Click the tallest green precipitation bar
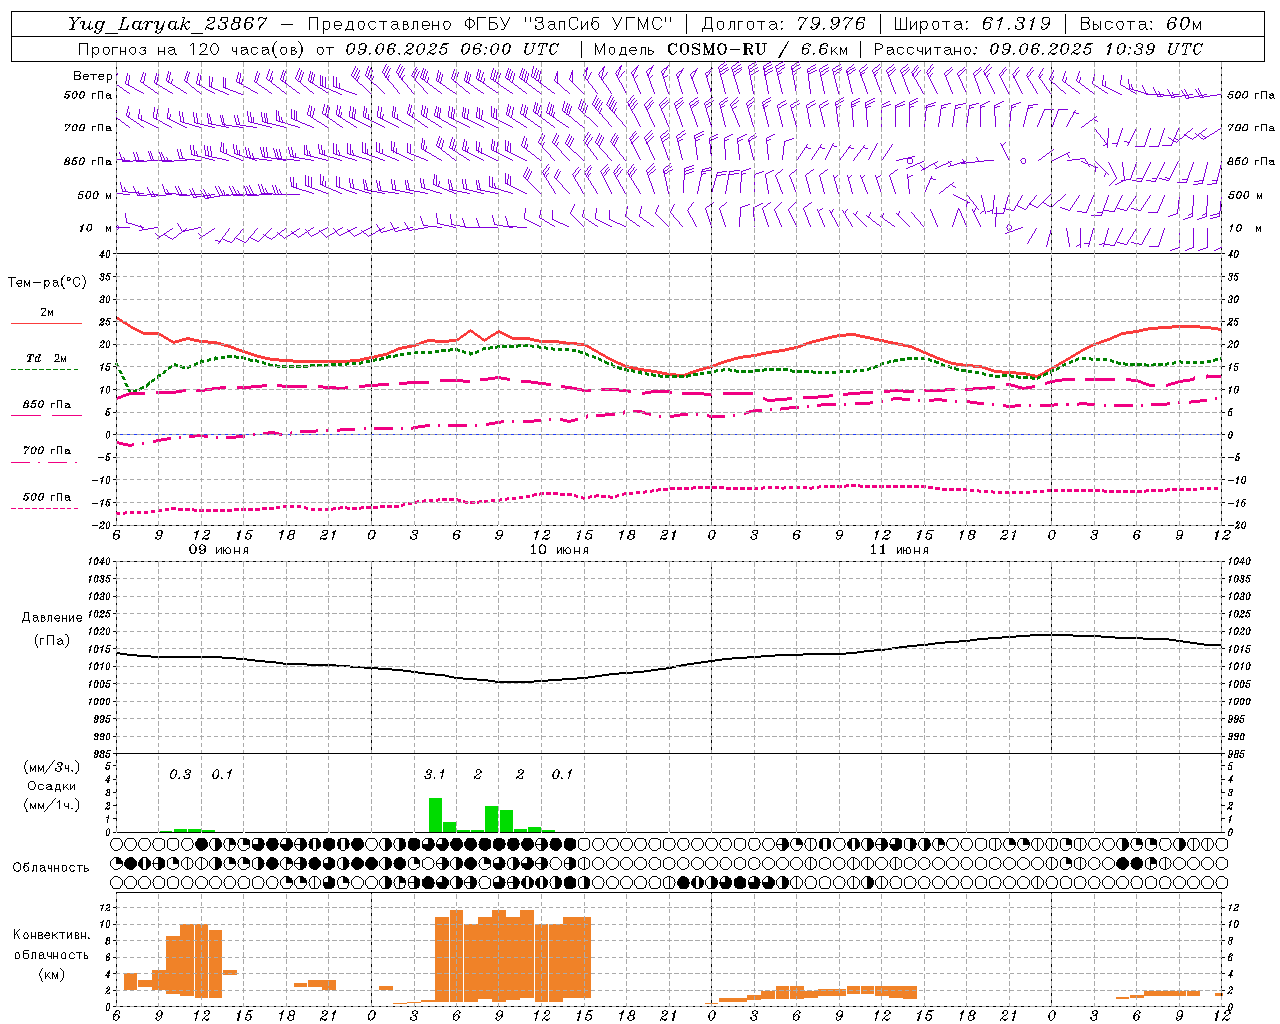1280x1024 pixels. pyautogui.click(x=435, y=815)
